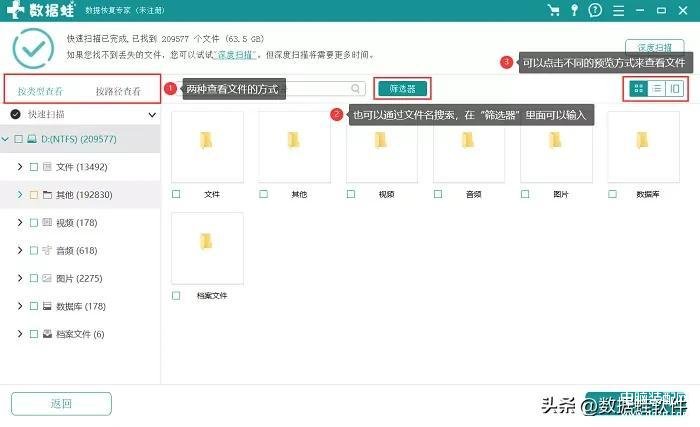This screenshot has width=700, height=427.
Task: Click the 档案文件 category icon in tree
Action: pyautogui.click(x=47, y=334)
